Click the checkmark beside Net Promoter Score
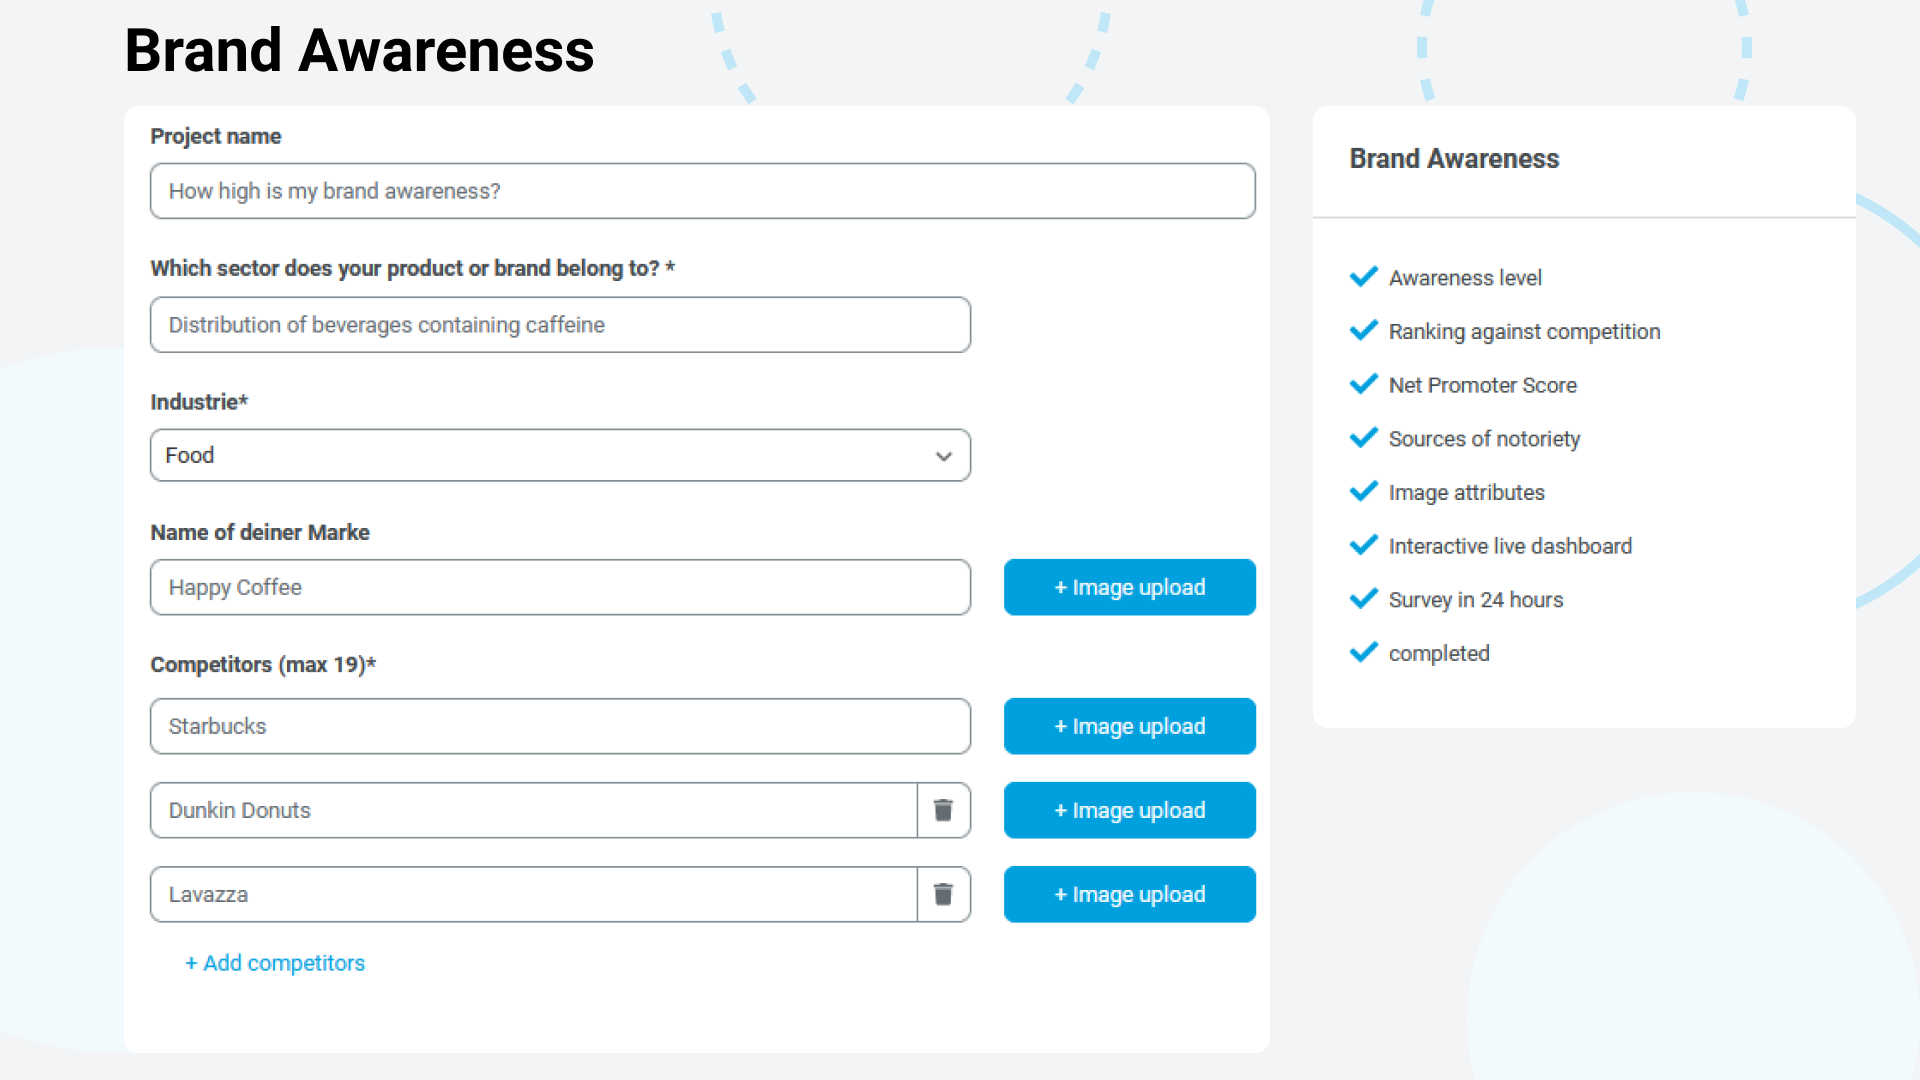 click(1364, 384)
